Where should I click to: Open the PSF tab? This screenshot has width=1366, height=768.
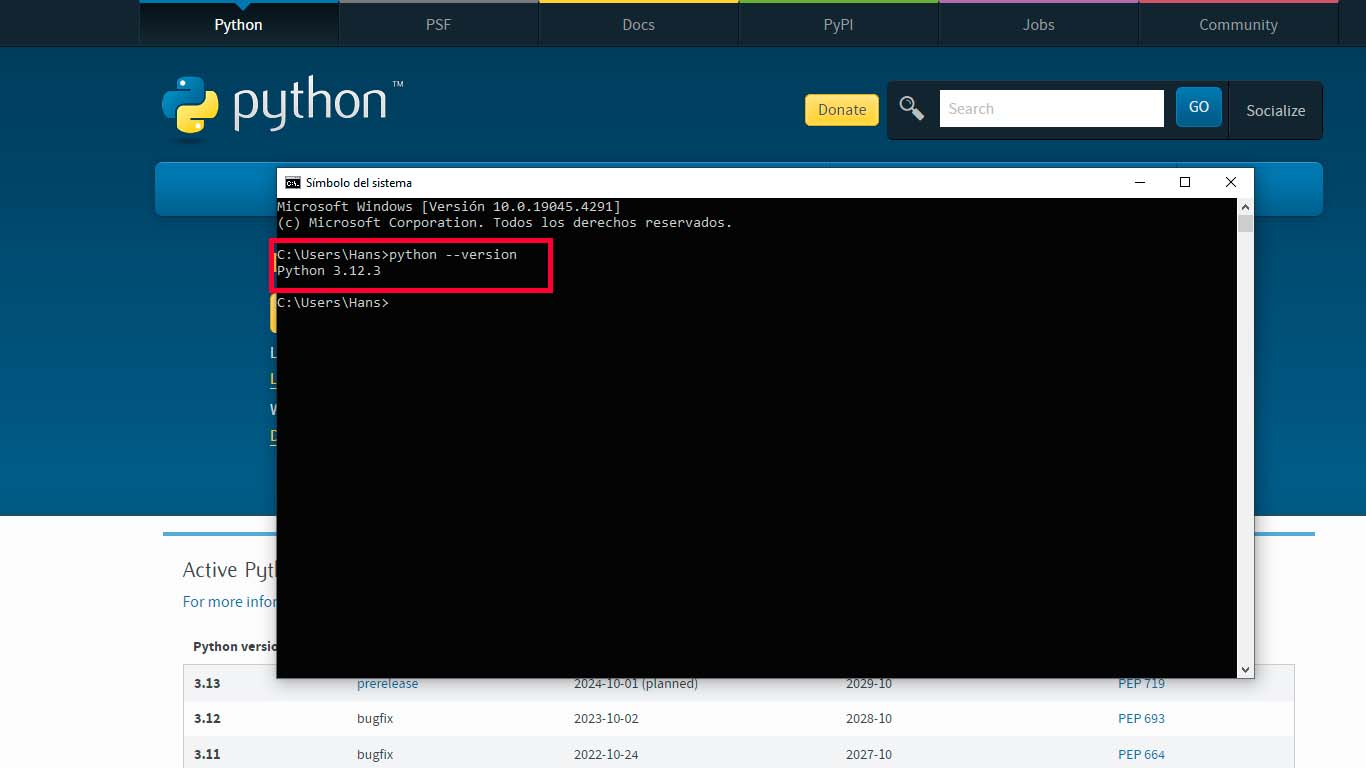[x=438, y=24]
